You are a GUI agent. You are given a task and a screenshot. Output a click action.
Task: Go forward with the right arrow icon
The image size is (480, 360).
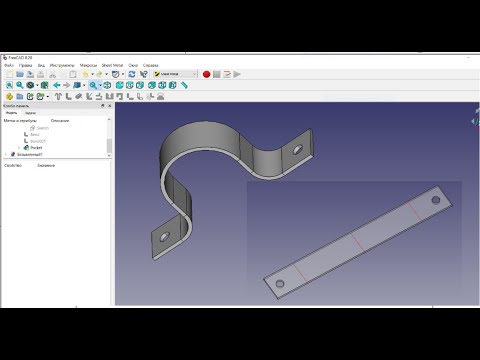click(x=67, y=85)
